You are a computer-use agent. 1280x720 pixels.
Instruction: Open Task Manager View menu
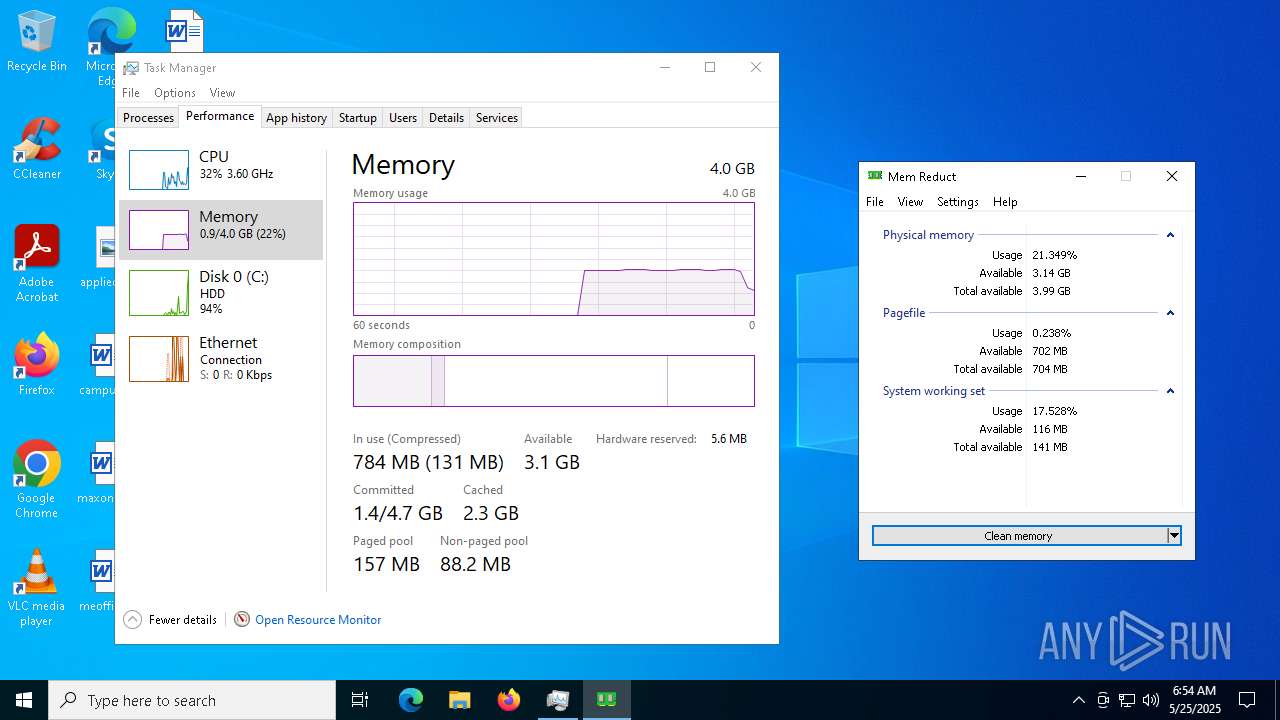pos(222,93)
